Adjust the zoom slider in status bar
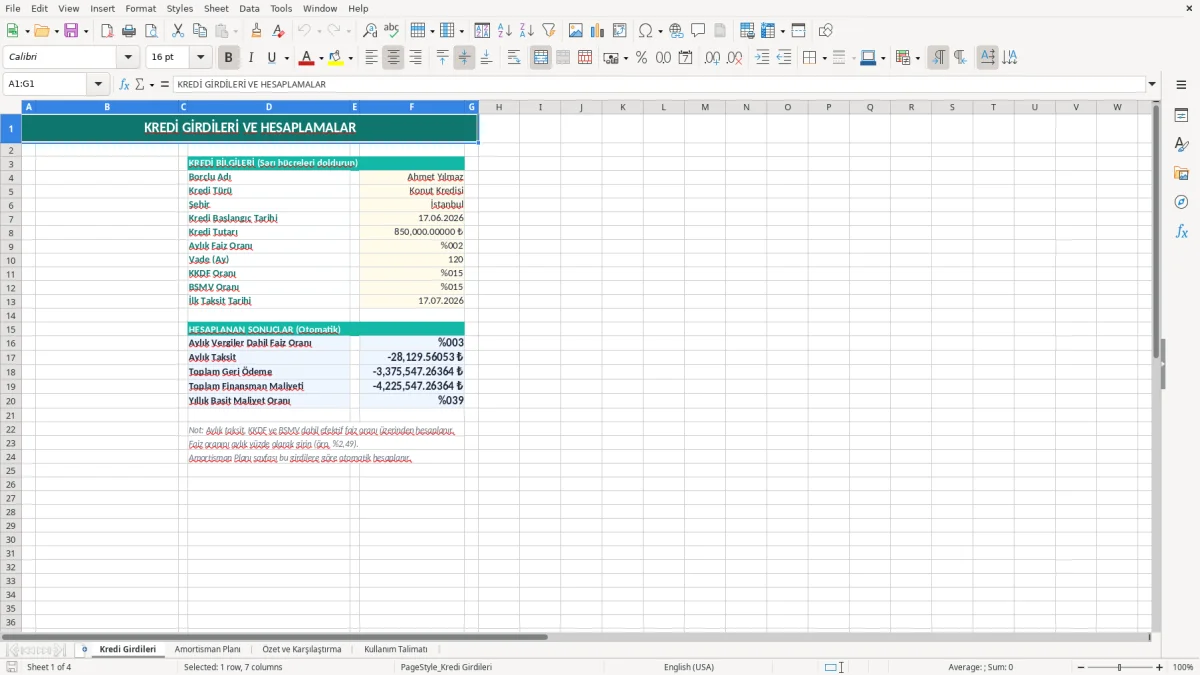 coord(1119,667)
